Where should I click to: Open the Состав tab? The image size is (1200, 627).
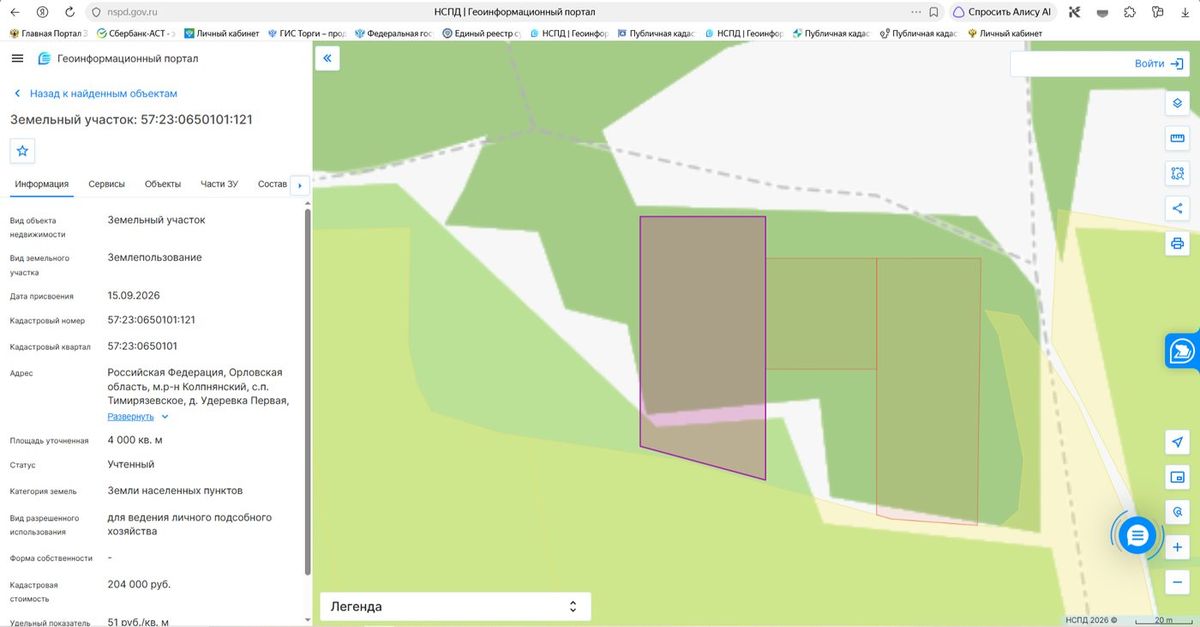point(272,184)
